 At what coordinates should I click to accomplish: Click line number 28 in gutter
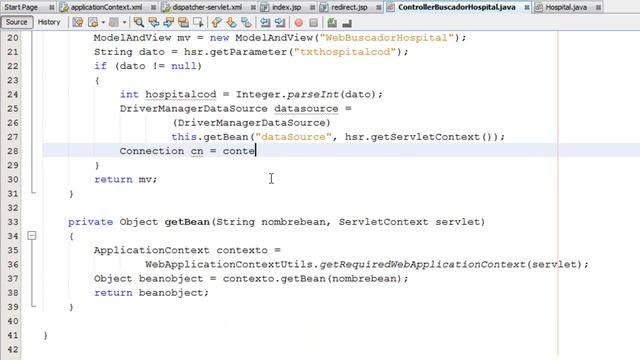pyautogui.click(x=13, y=151)
